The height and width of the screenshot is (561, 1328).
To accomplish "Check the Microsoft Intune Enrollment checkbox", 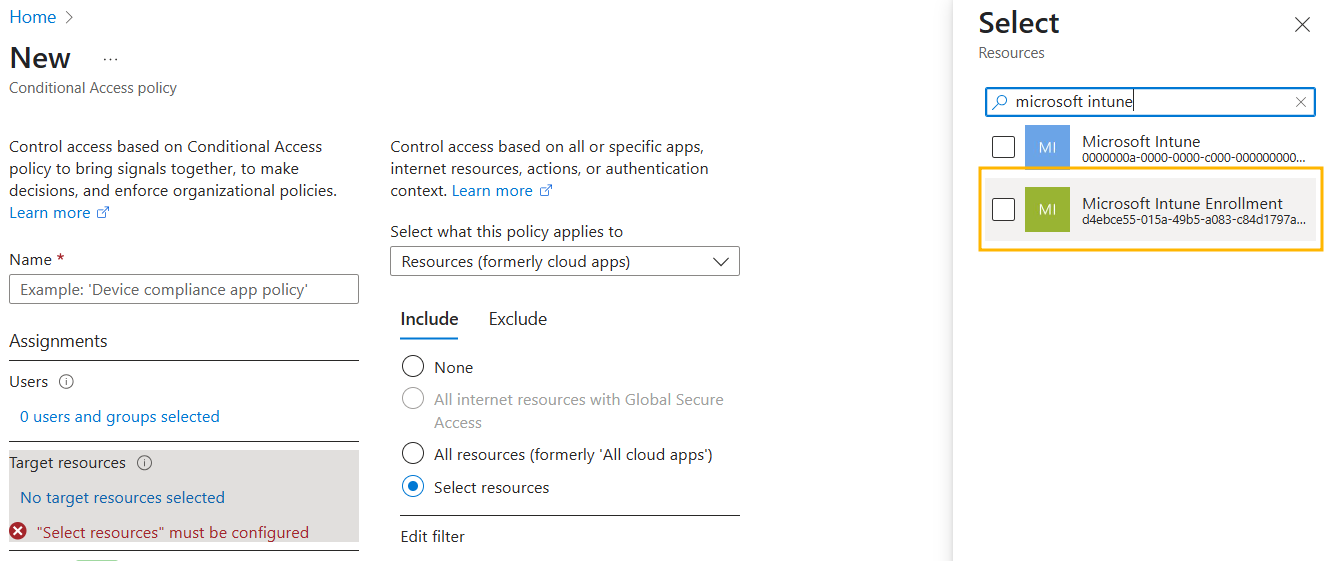I will pos(1003,209).
